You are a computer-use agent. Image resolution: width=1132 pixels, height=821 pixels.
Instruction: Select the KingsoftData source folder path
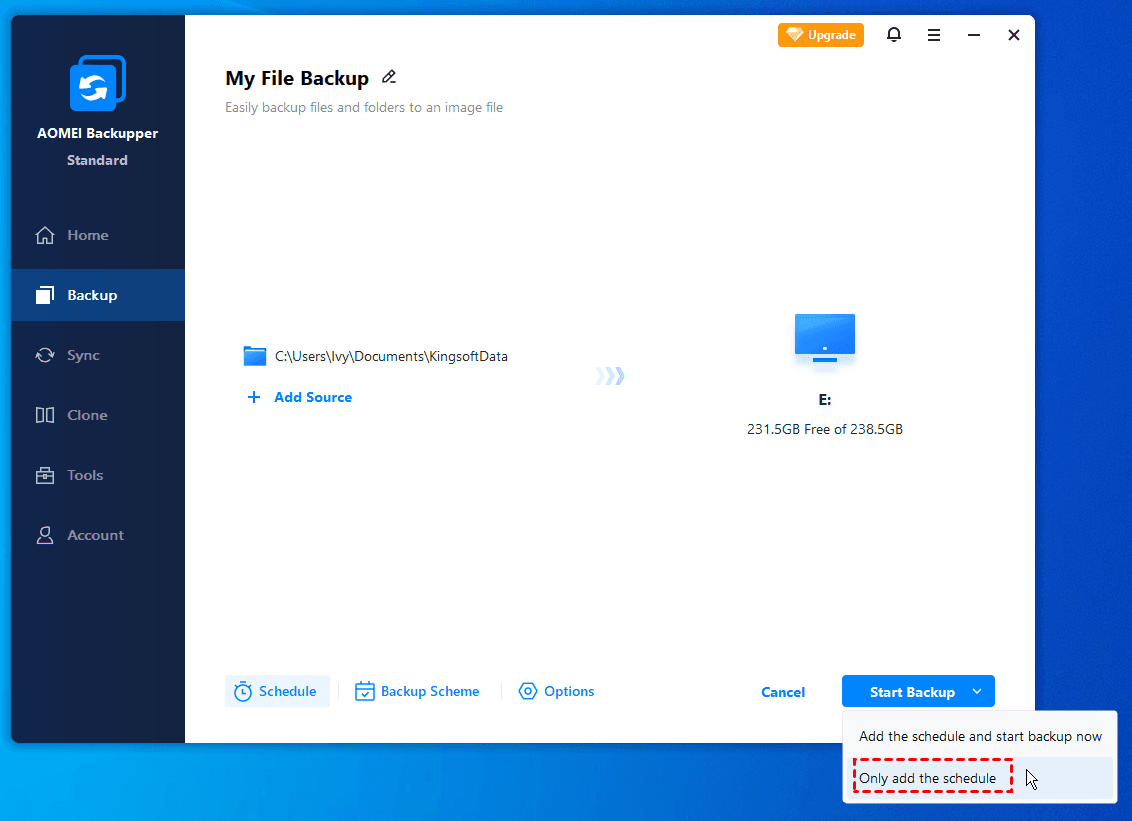click(391, 356)
